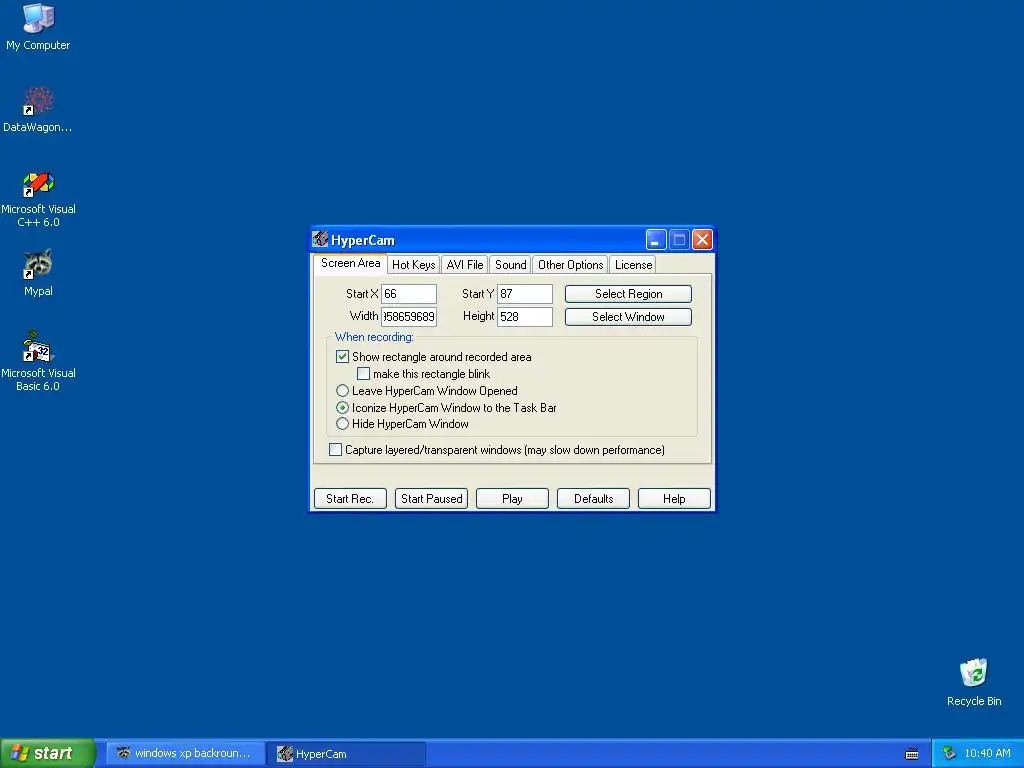
Task: Click the HyperCam title bar icon
Action: (x=320, y=239)
